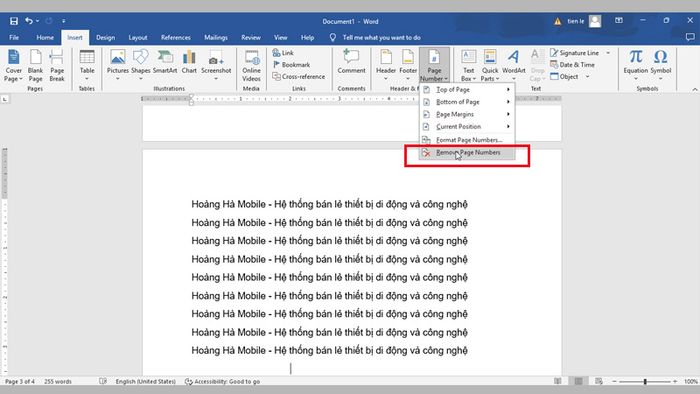Switch to the References tab
Image resolution: width=700 pixels, height=394 pixels.
[x=175, y=37]
